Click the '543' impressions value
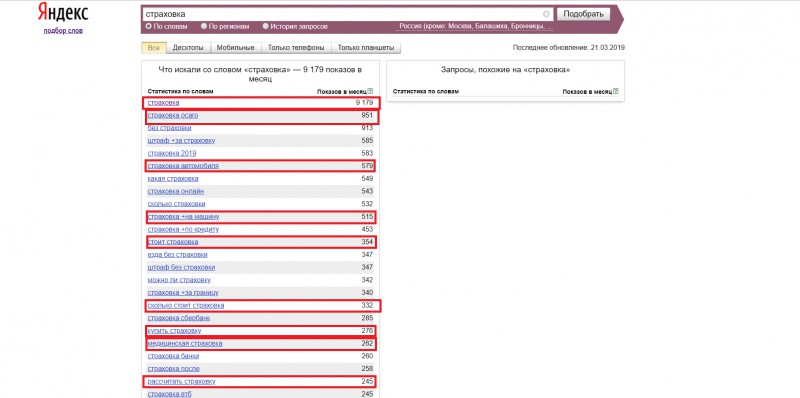 (367, 191)
